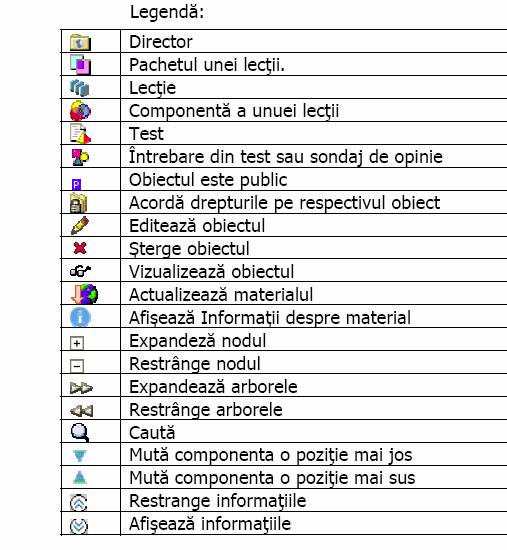This screenshot has width=507, height=550.
Task: Collapse the tree with double left arrows
Action: 81,410
